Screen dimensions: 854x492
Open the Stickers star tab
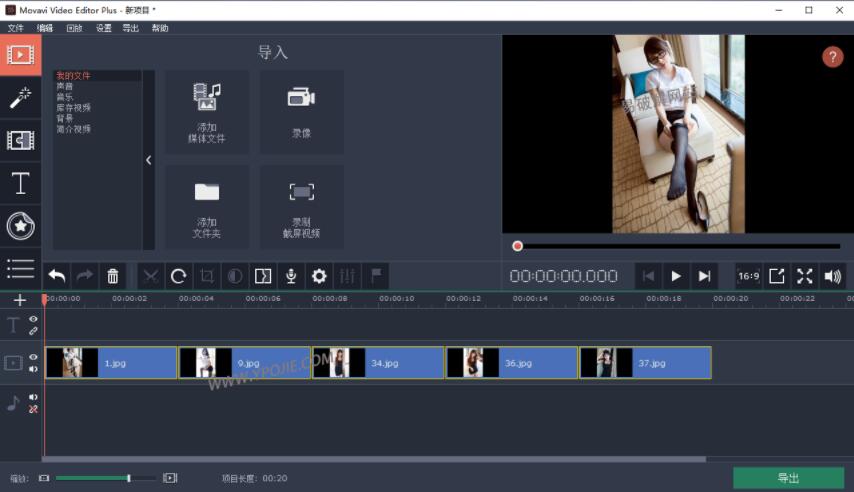pyautogui.click(x=20, y=226)
